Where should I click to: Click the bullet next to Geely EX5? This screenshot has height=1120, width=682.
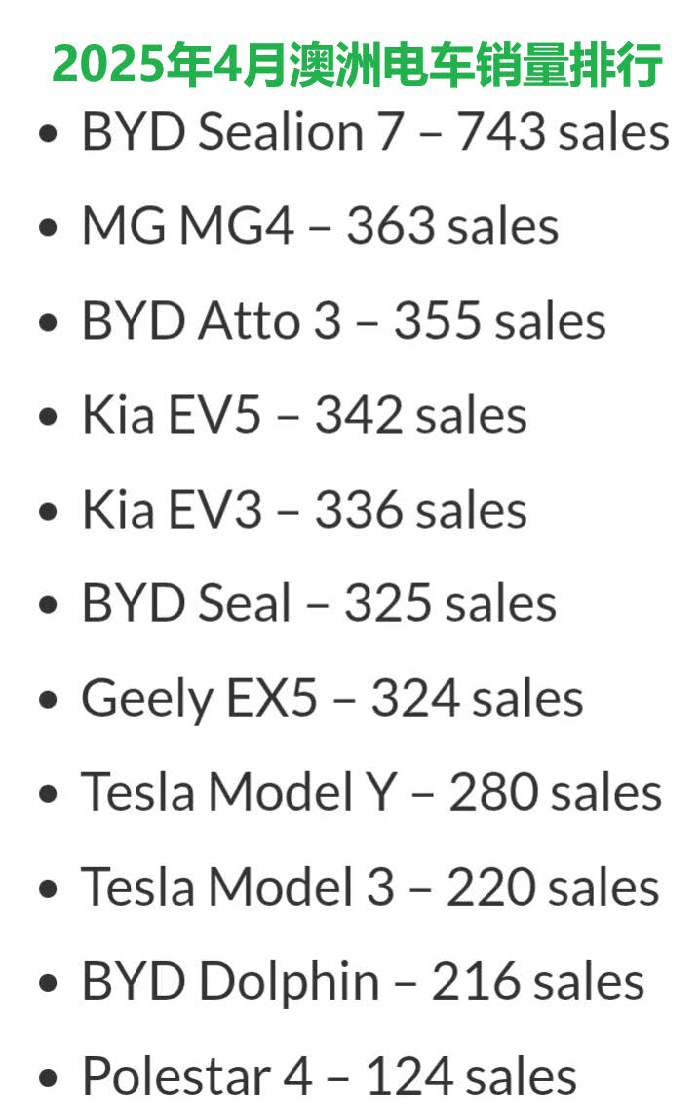click(48, 700)
